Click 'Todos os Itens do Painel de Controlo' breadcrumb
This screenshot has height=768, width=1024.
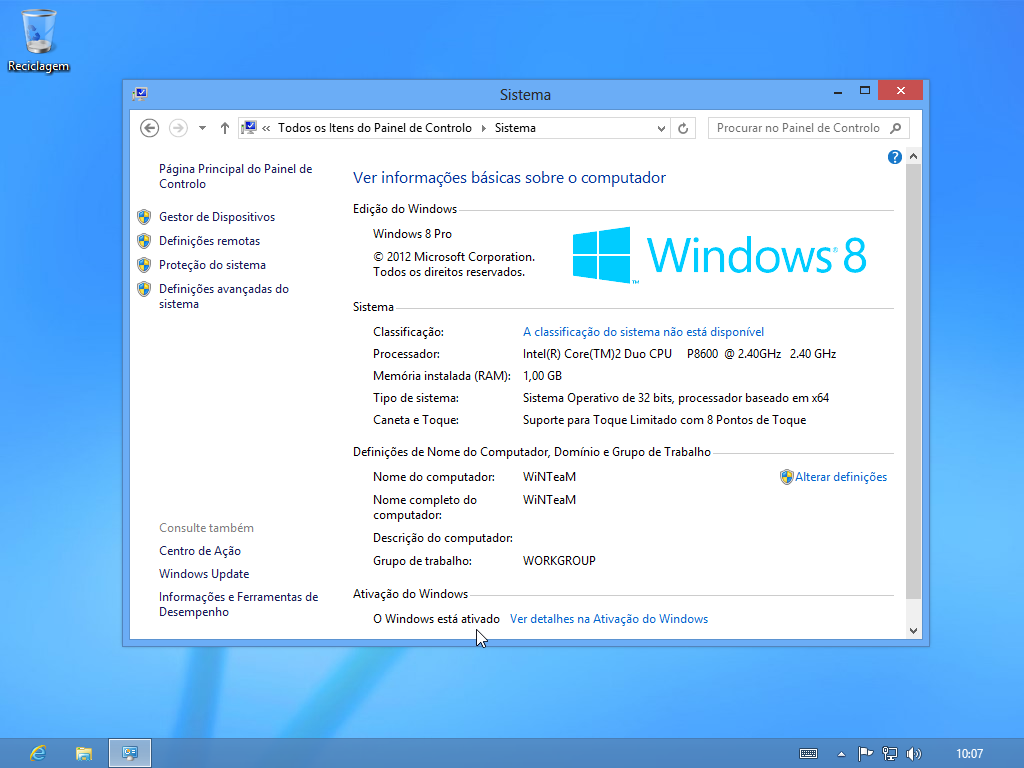tap(375, 128)
